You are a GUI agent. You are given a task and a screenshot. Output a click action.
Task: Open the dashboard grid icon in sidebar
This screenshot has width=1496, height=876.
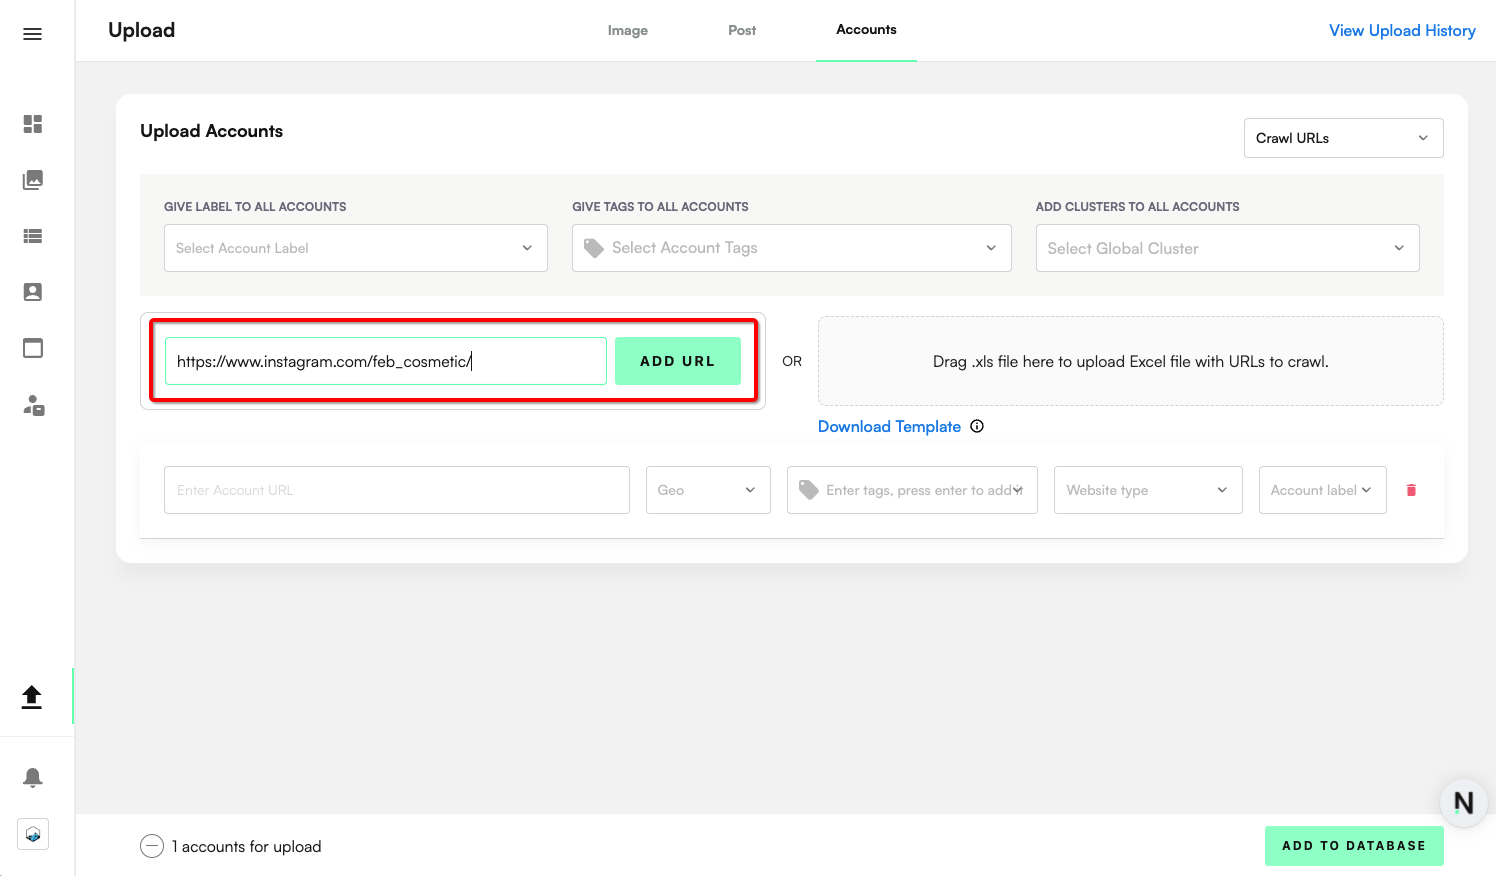(x=33, y=124)
